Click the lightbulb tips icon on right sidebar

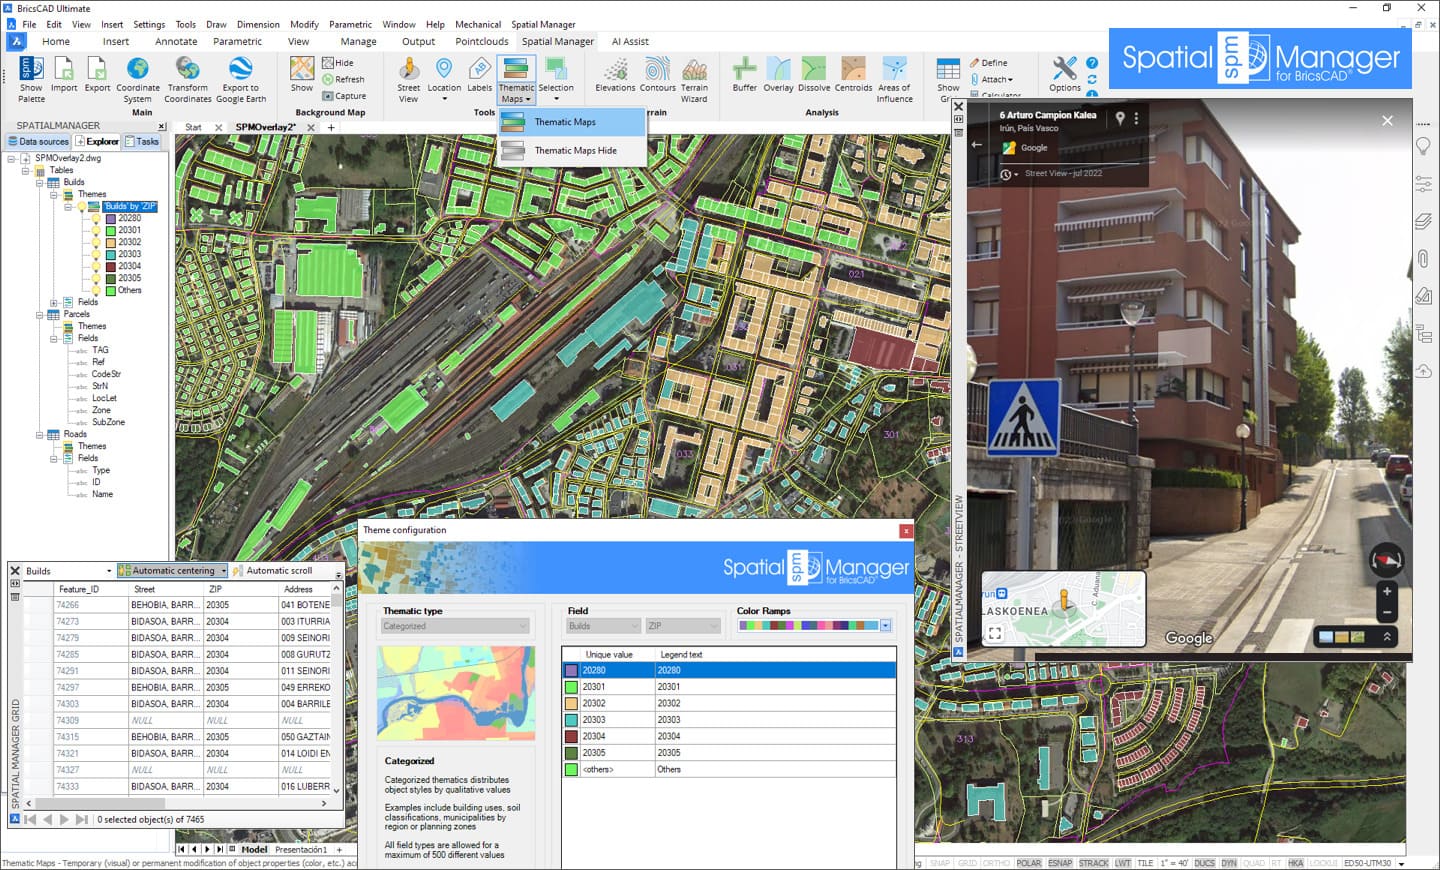(x=1423, y=146)
